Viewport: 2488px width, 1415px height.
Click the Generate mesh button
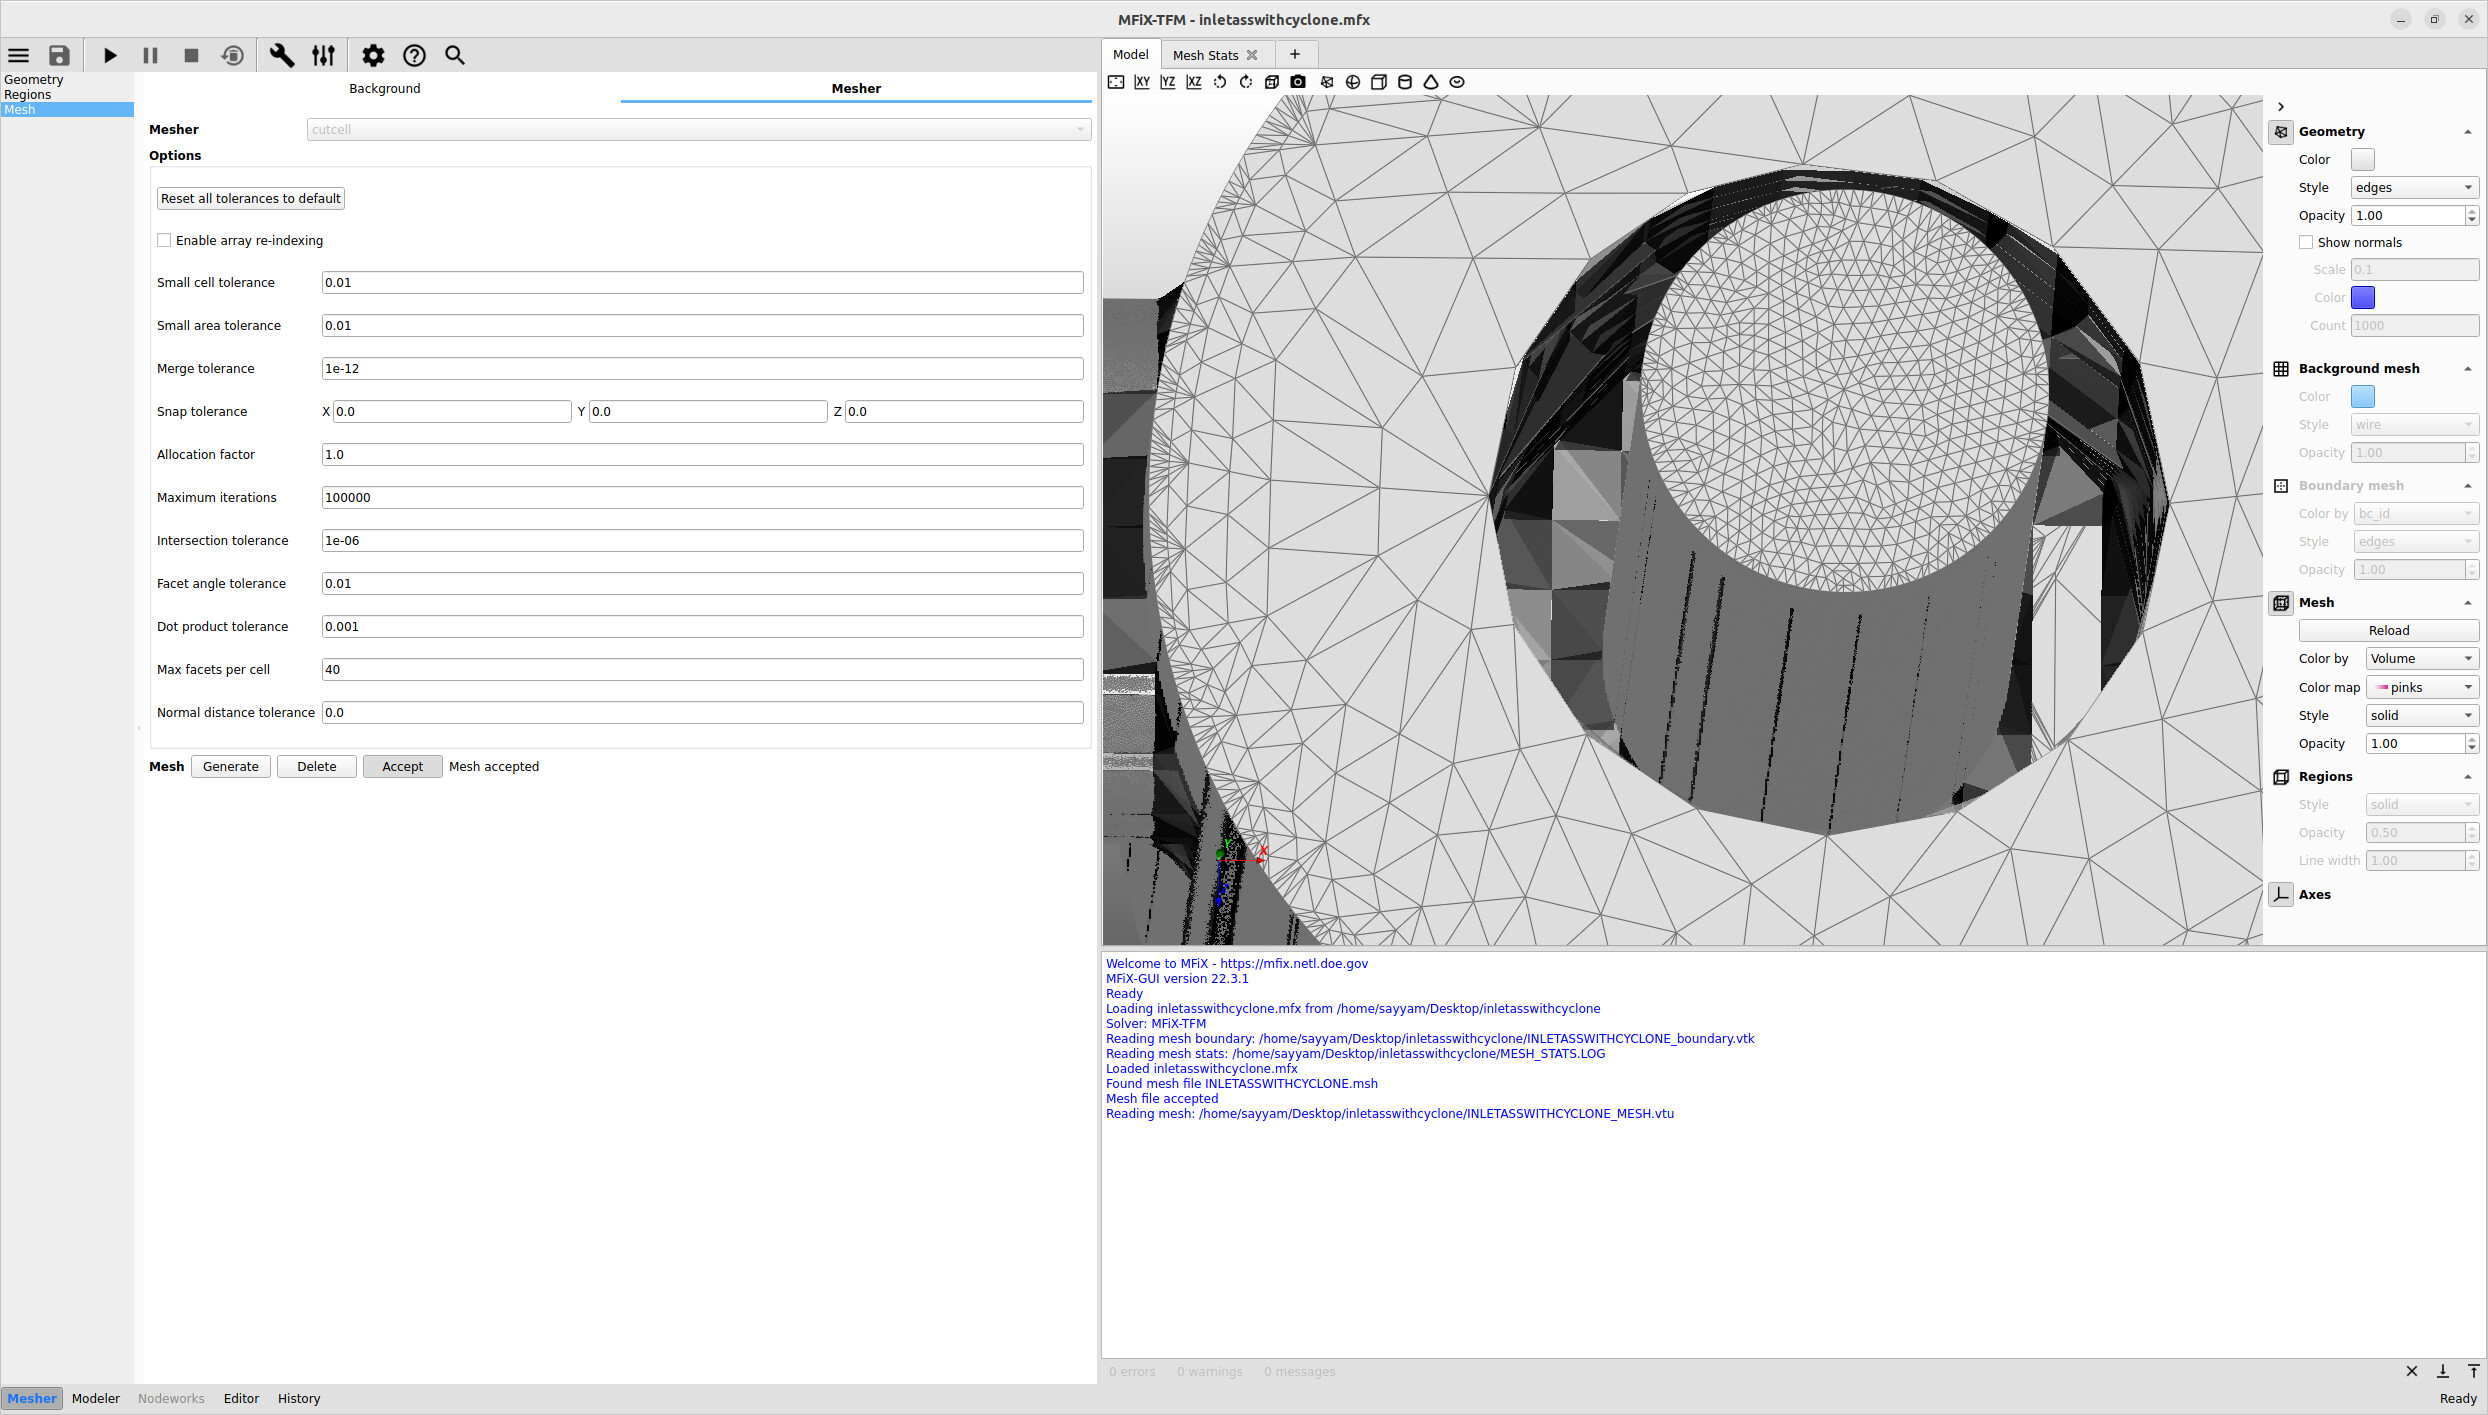point(230,766)
